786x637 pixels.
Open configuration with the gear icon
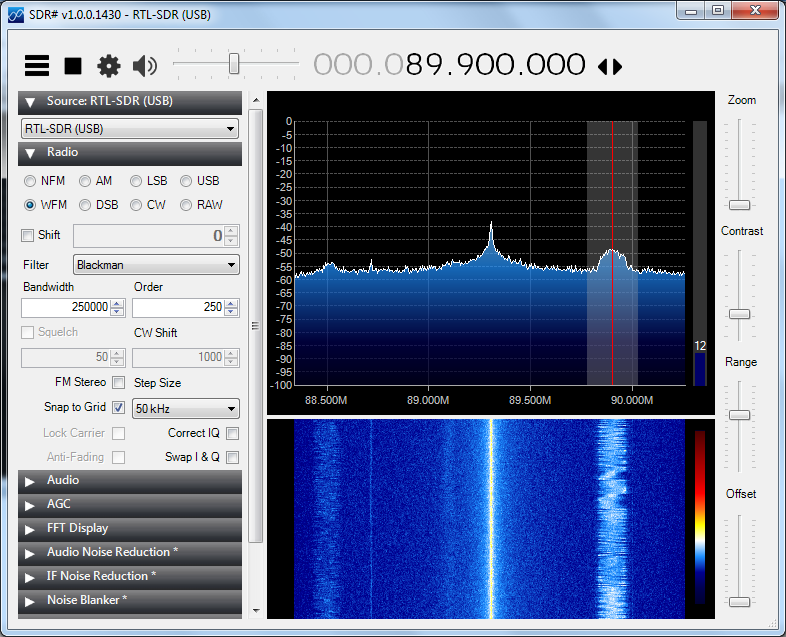pos(109,66)
